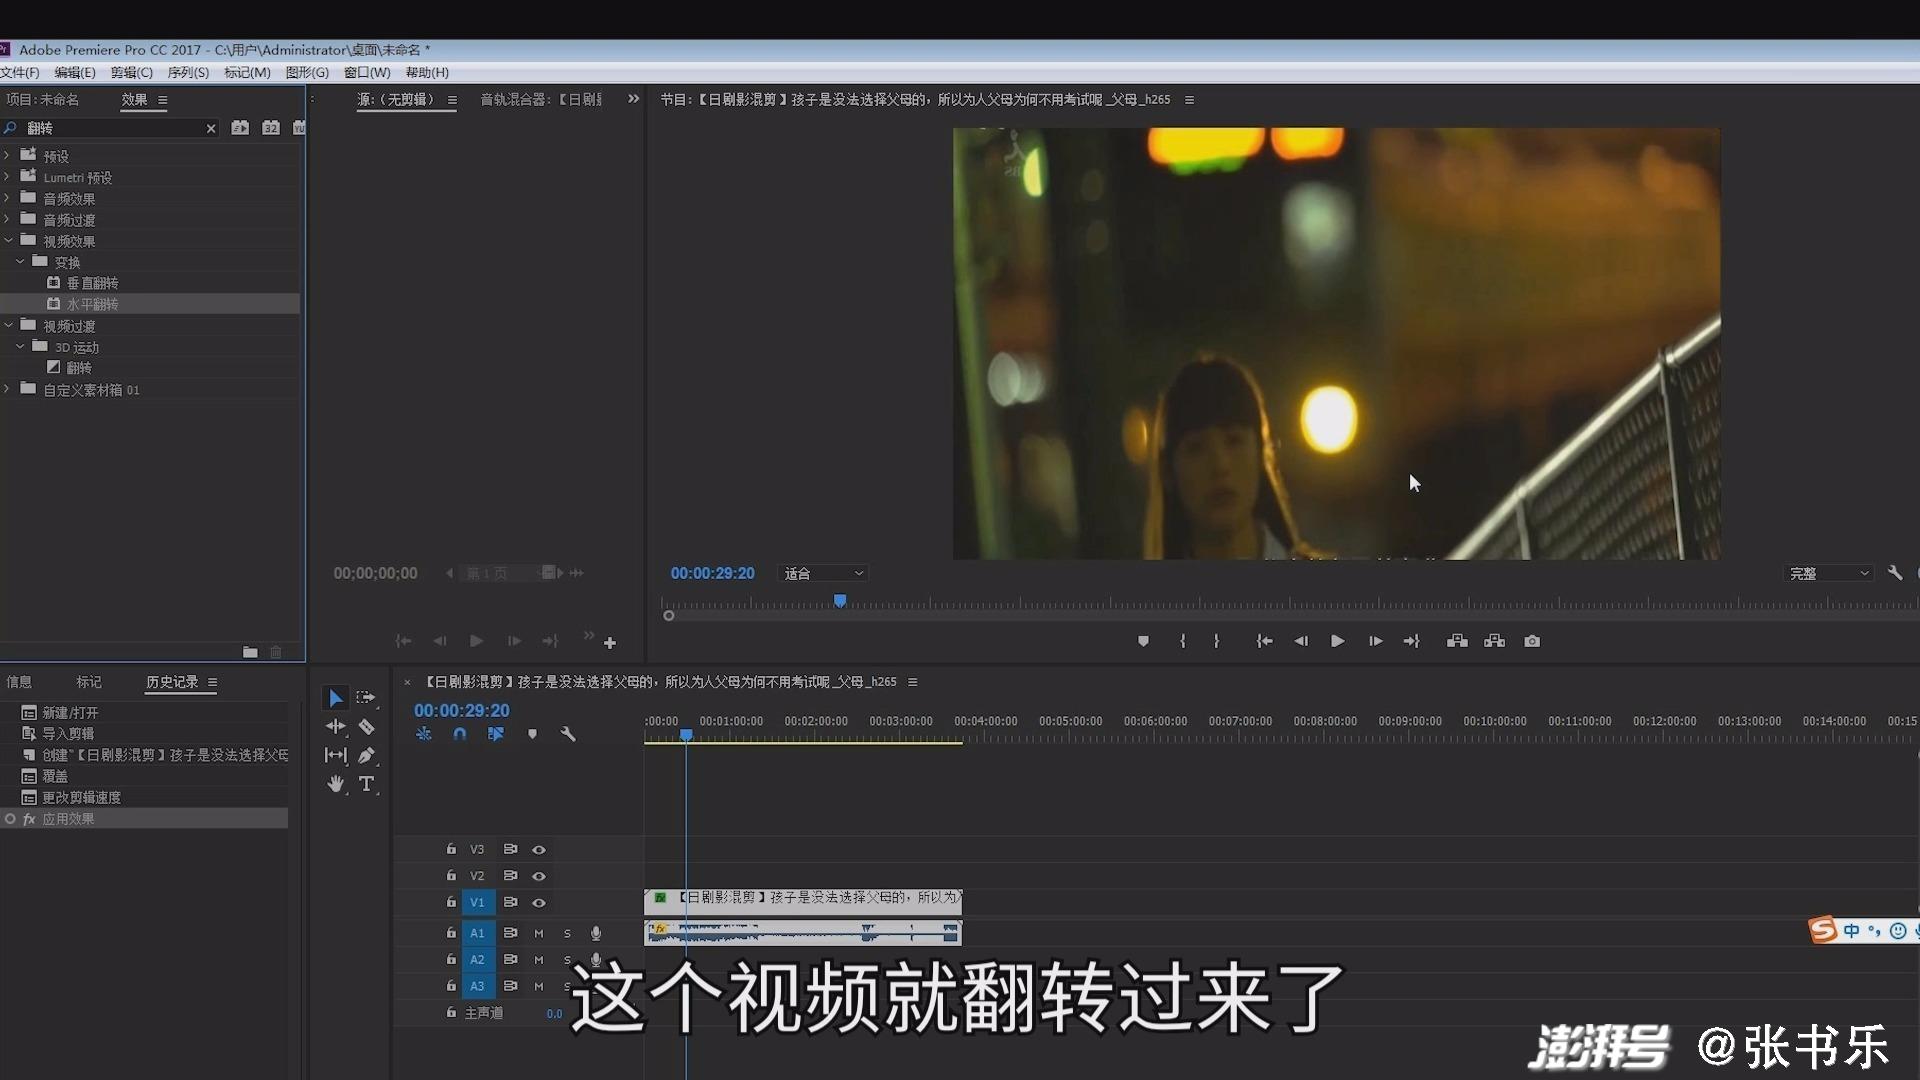Select 覆盖 history state
The width and height of the screenshot is (1920, 1080).
tap(55, 776)
